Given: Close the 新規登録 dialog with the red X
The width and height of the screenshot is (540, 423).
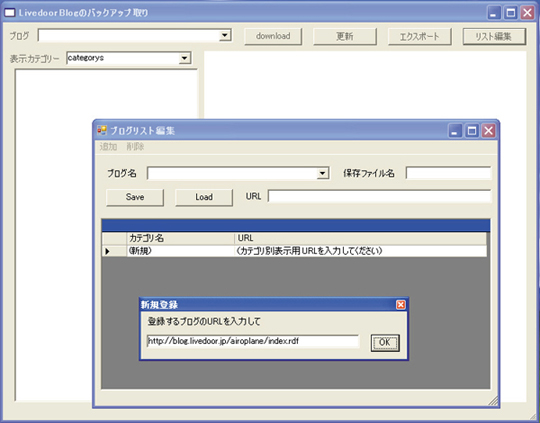Looking at the screenshot, I should point(401,305).
